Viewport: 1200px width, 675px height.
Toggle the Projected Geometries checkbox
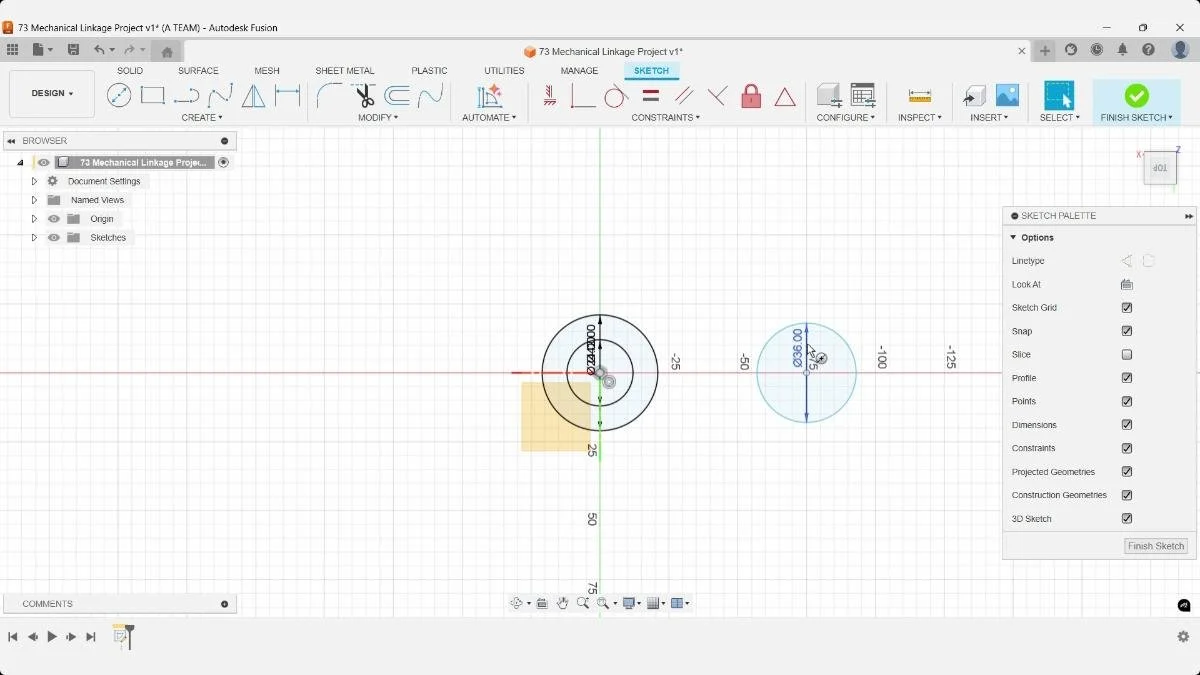[x=1127, y=472]
